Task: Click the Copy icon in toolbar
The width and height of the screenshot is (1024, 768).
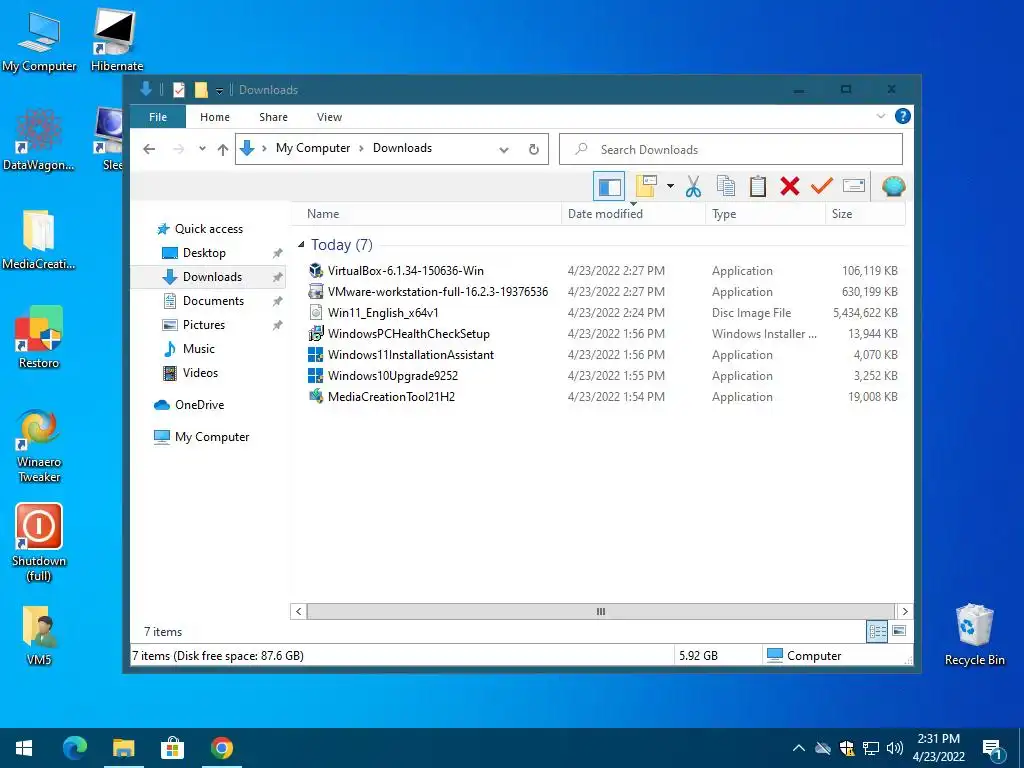Action: click(x=726, y=187)
